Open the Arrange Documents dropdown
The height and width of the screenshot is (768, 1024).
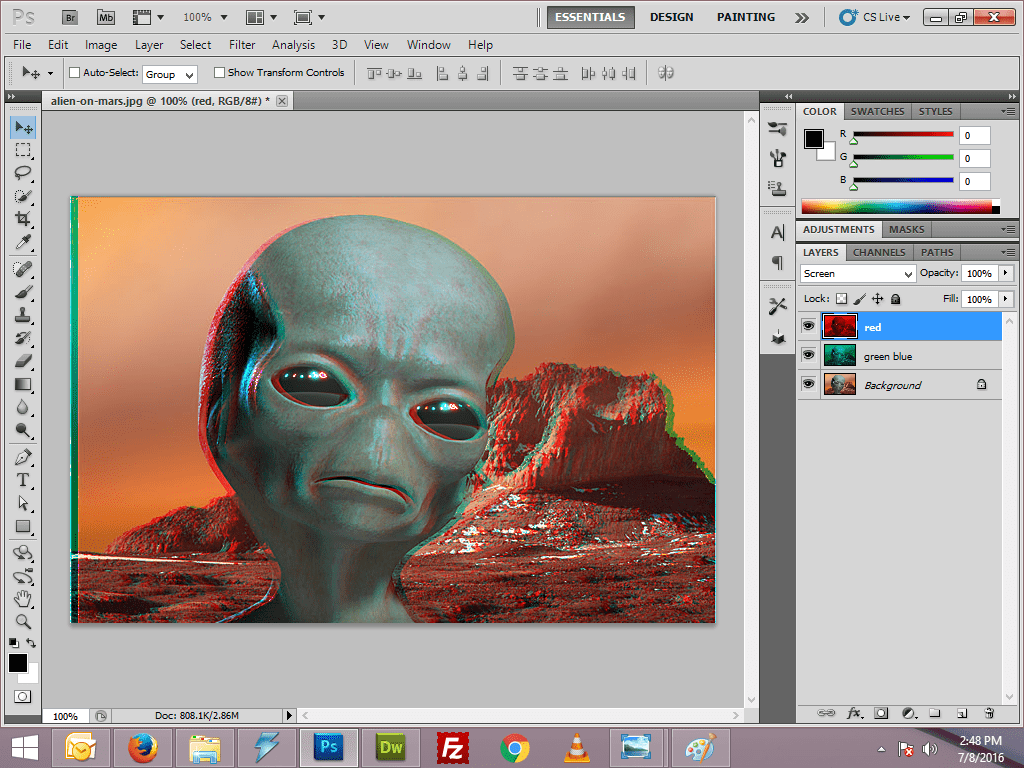(261, 18)
